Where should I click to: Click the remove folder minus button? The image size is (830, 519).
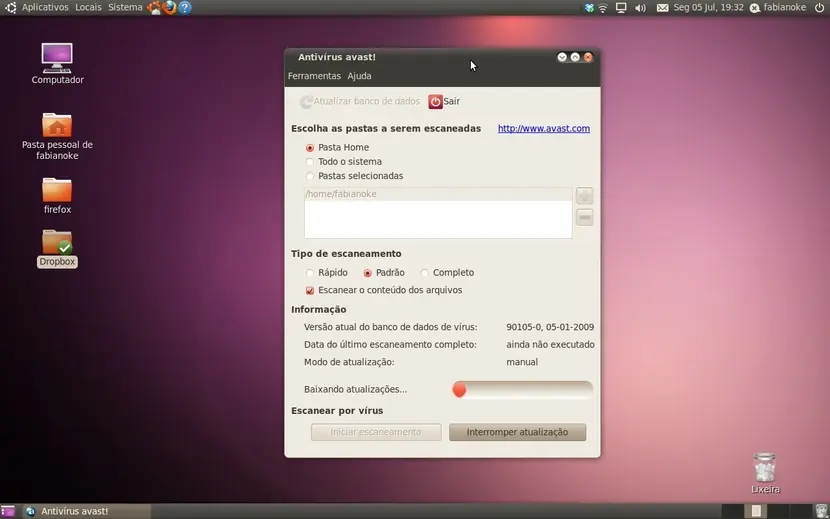pos(584,217)
